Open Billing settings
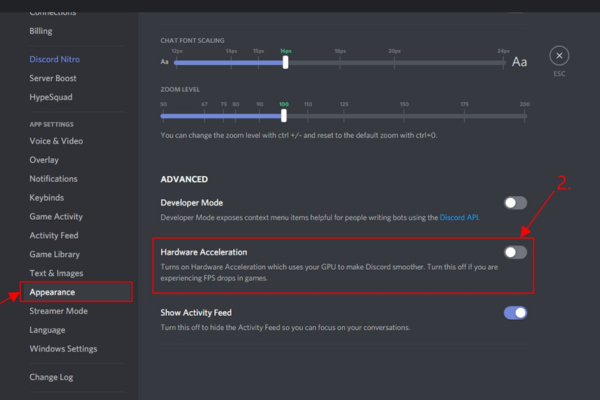 click(x=41, y=31)
